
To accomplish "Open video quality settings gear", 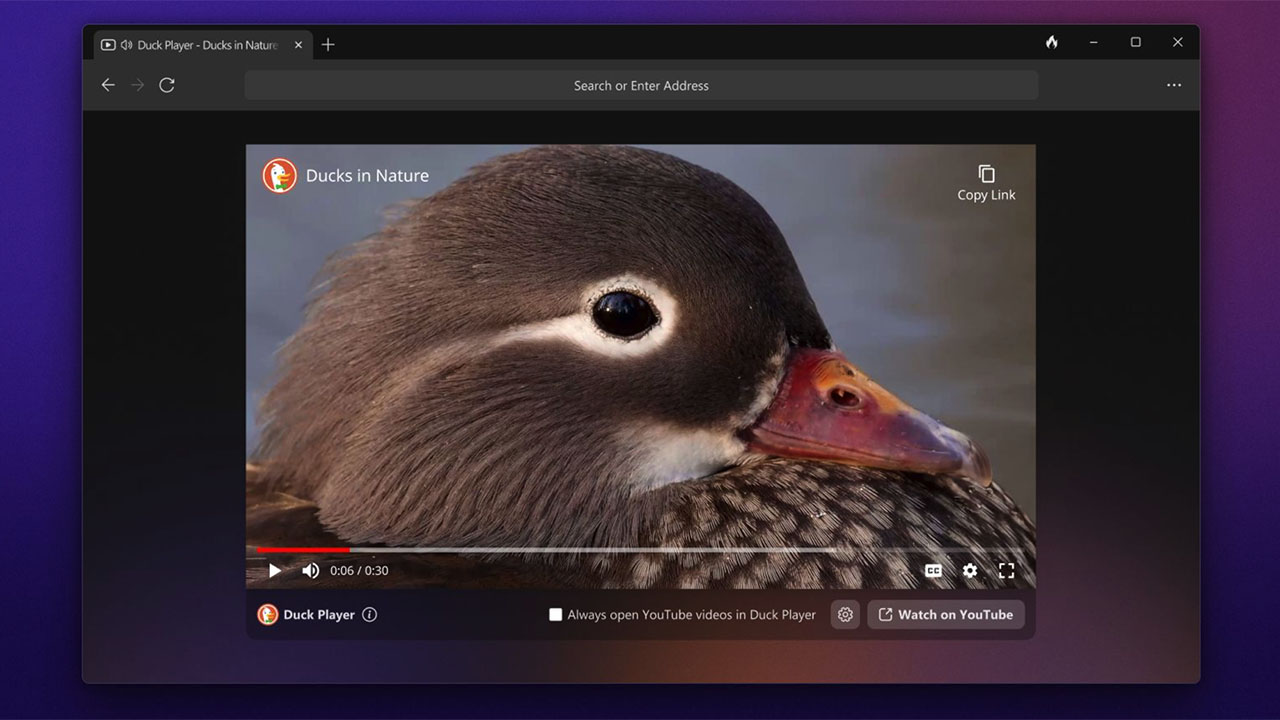I will 970,571.
